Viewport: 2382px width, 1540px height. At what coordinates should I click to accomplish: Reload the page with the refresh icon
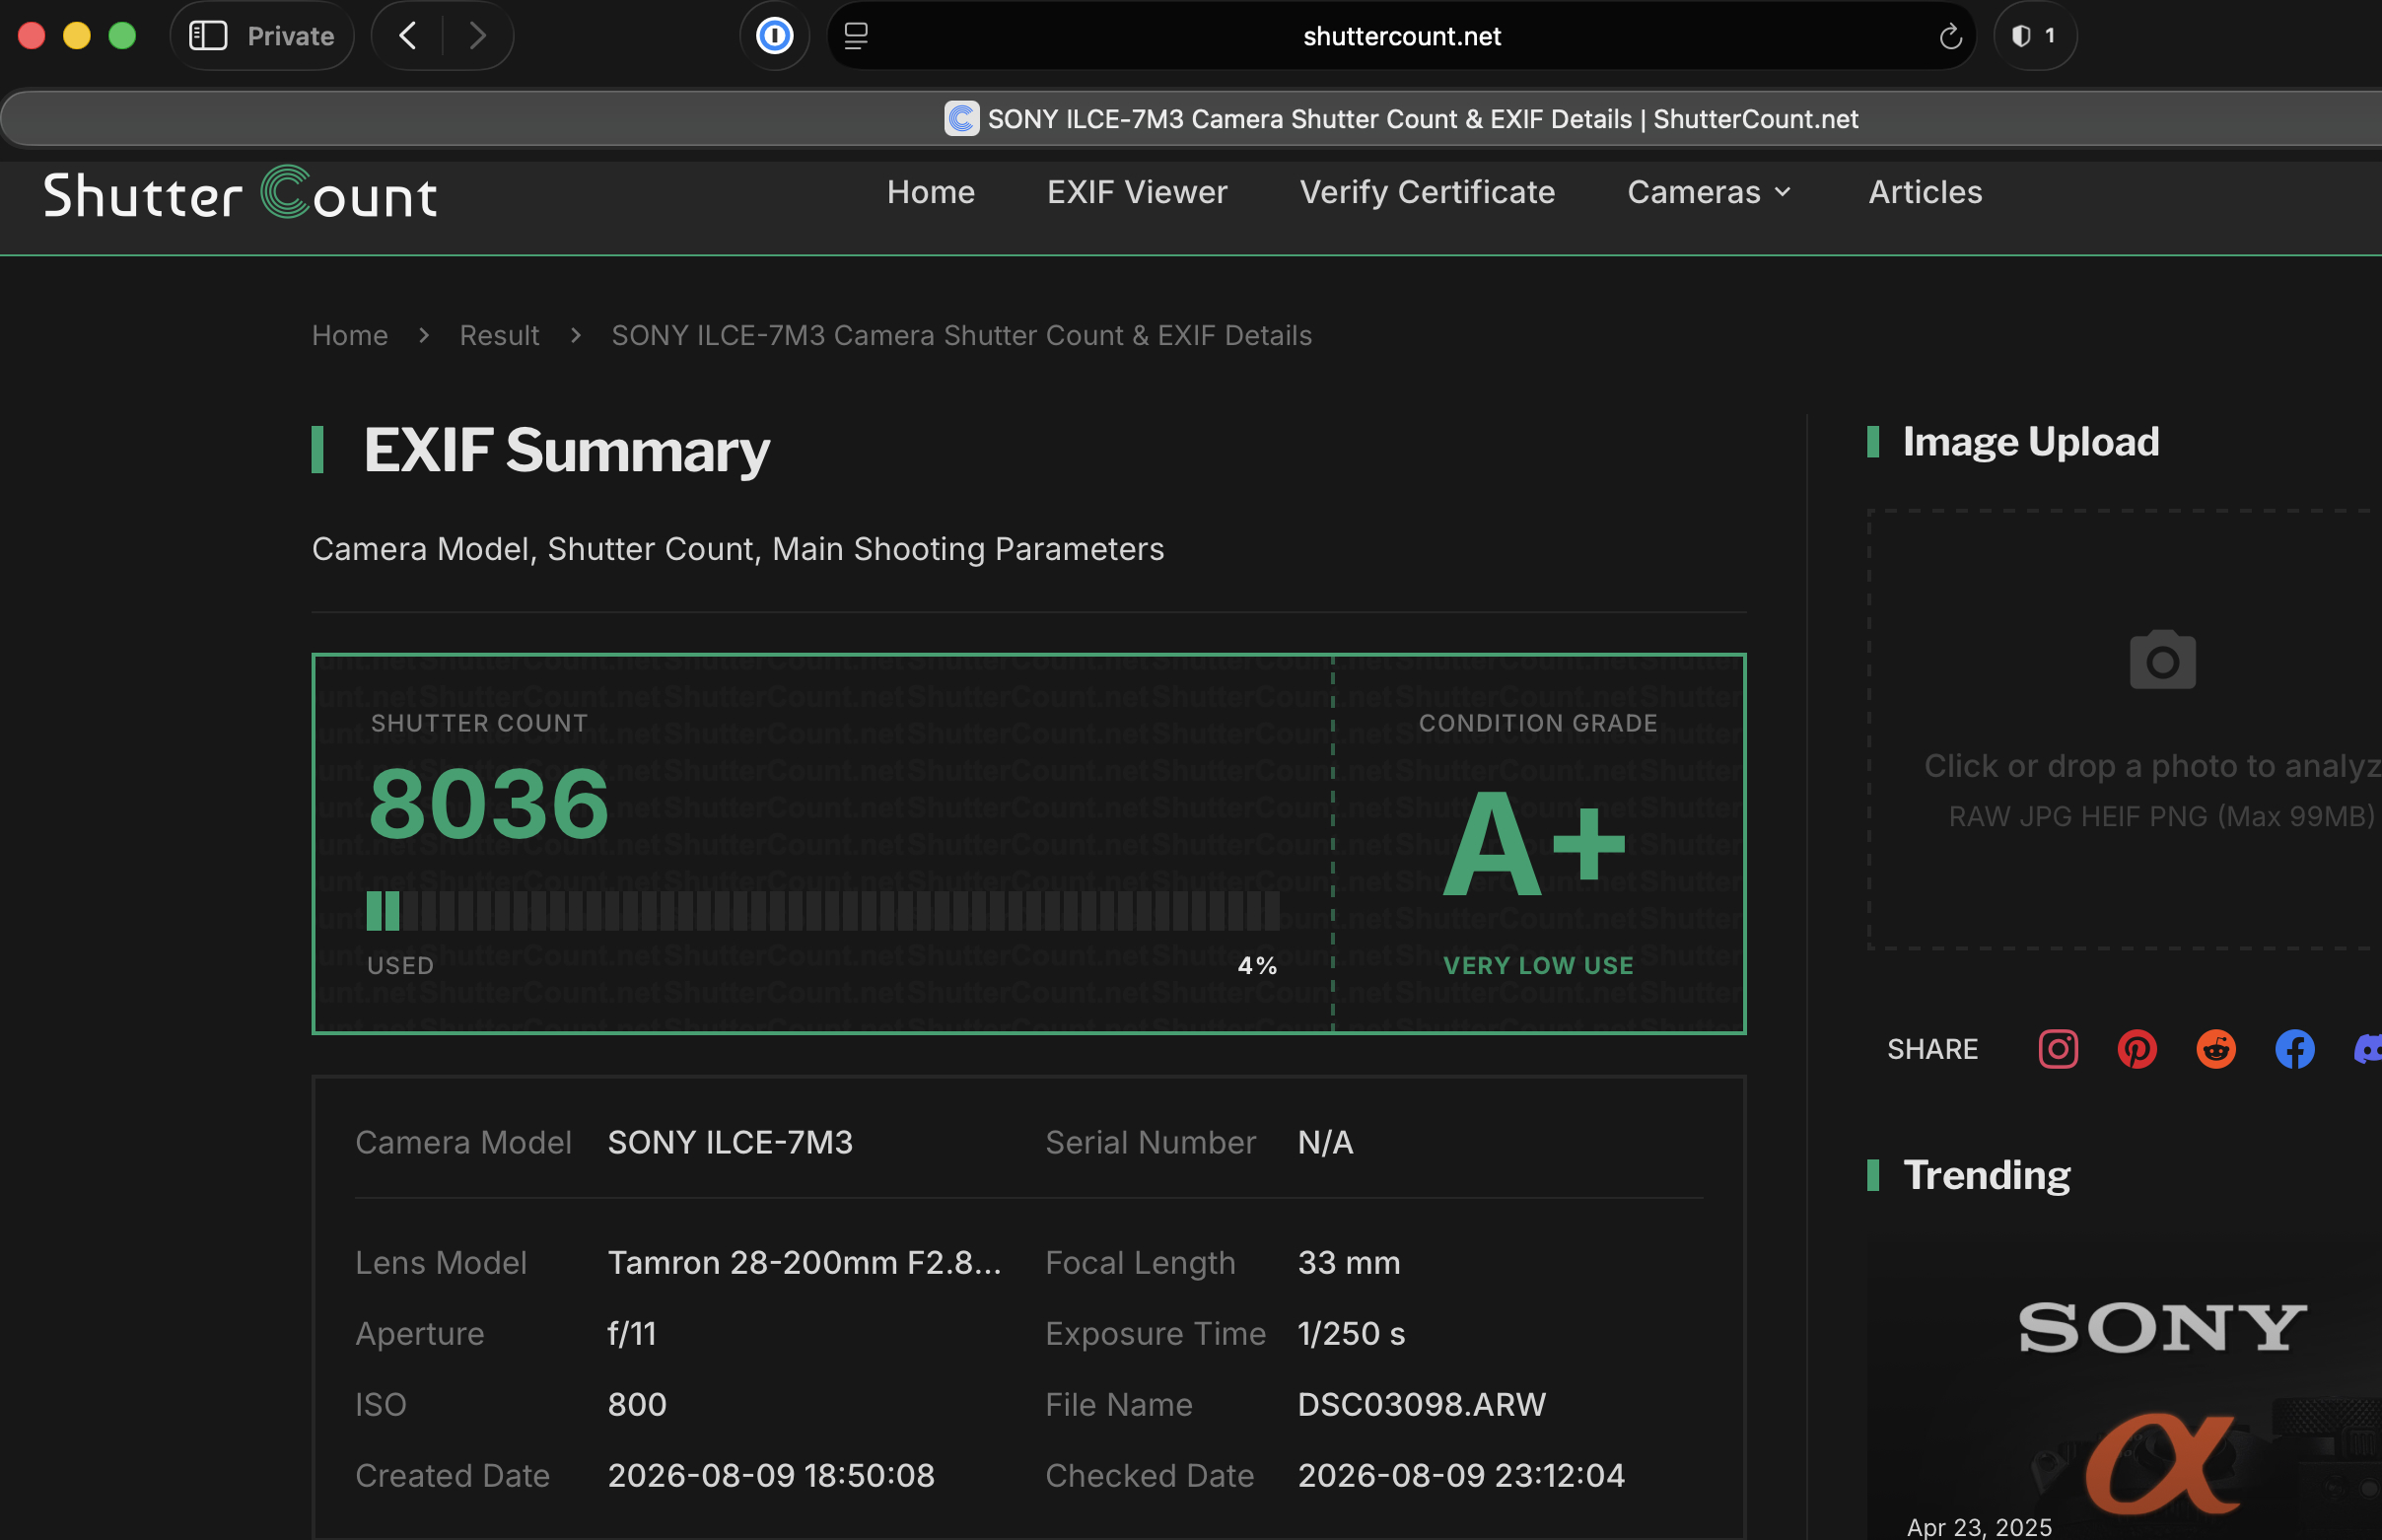coord(1950,36)
